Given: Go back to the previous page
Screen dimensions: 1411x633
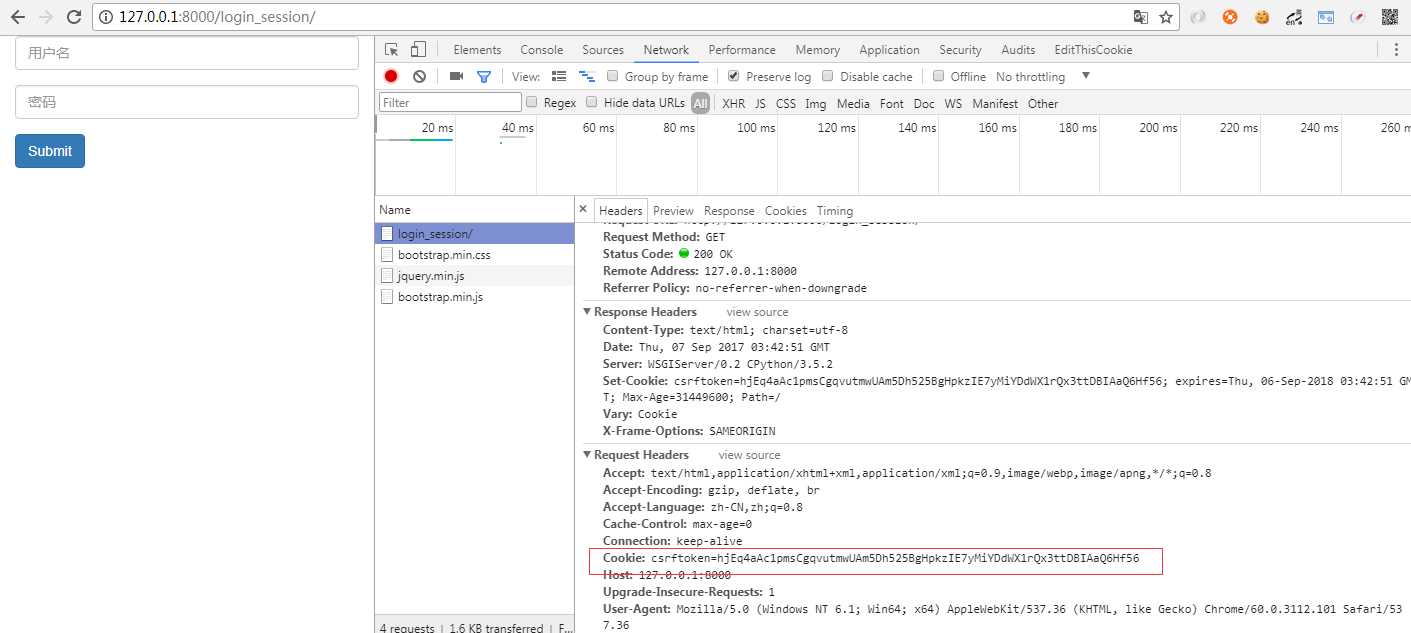Looking at the screenshot, I should click(x=17, y=17).
